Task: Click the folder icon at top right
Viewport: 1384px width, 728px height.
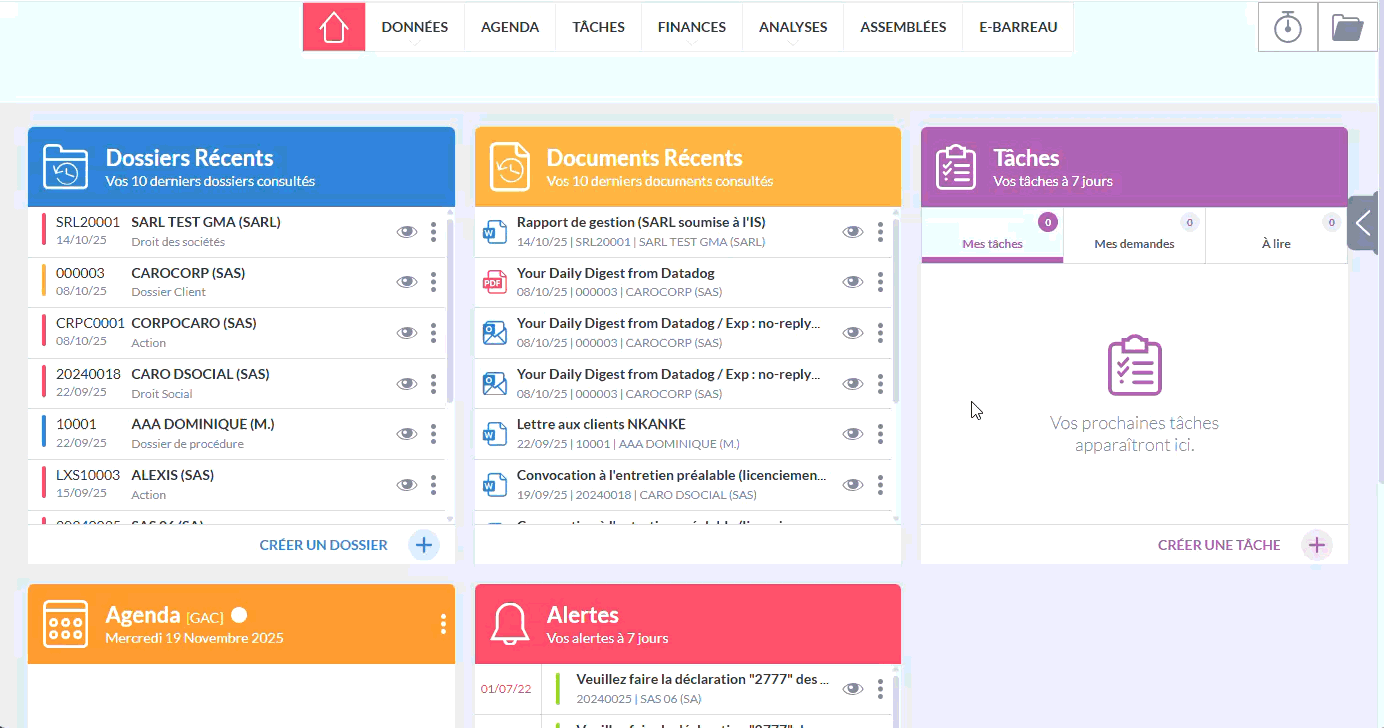Action: pos(1347,27)
